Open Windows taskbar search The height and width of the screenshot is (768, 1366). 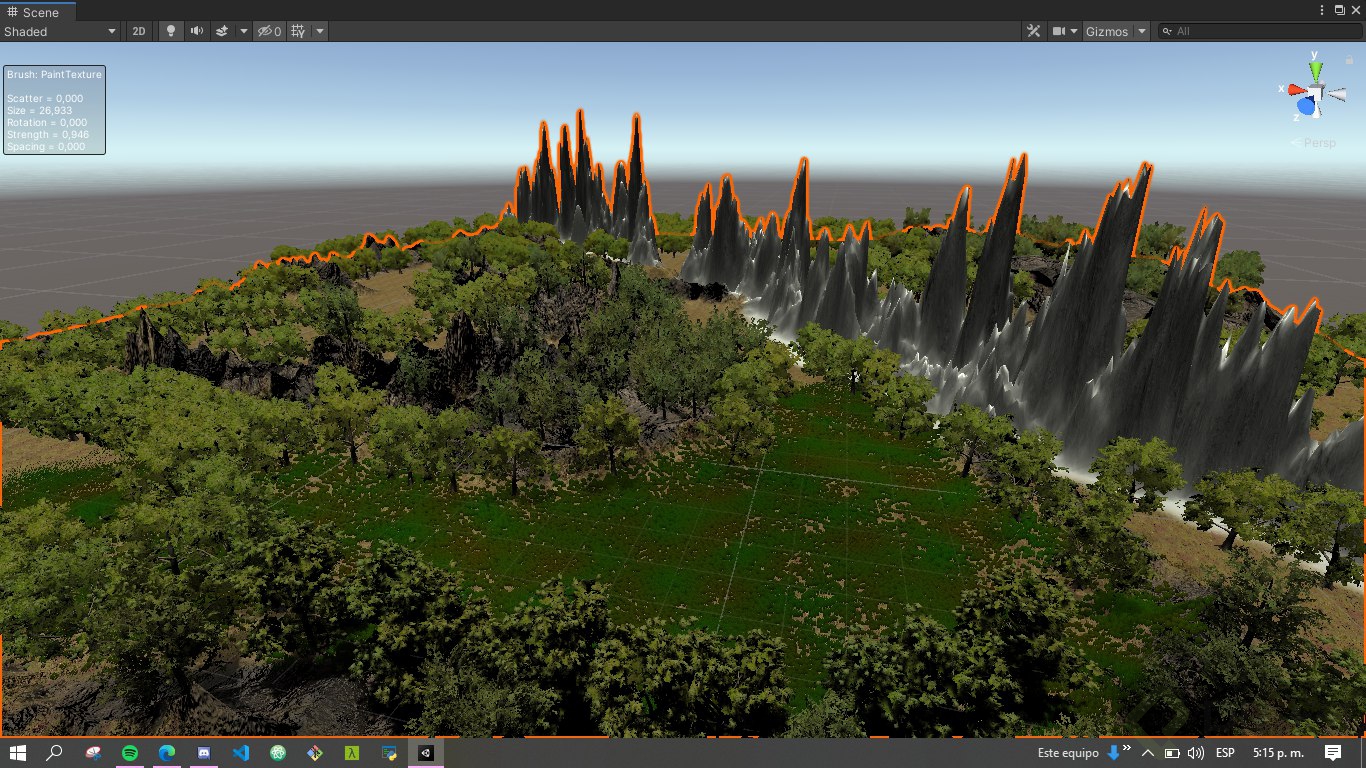(x=55, y=753)
